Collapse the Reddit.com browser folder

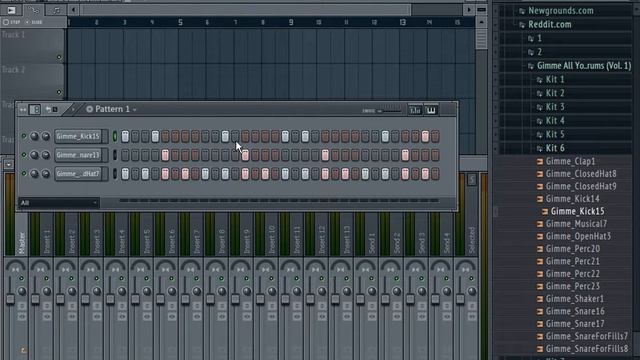pyautogui.click(x=549, y=24)
